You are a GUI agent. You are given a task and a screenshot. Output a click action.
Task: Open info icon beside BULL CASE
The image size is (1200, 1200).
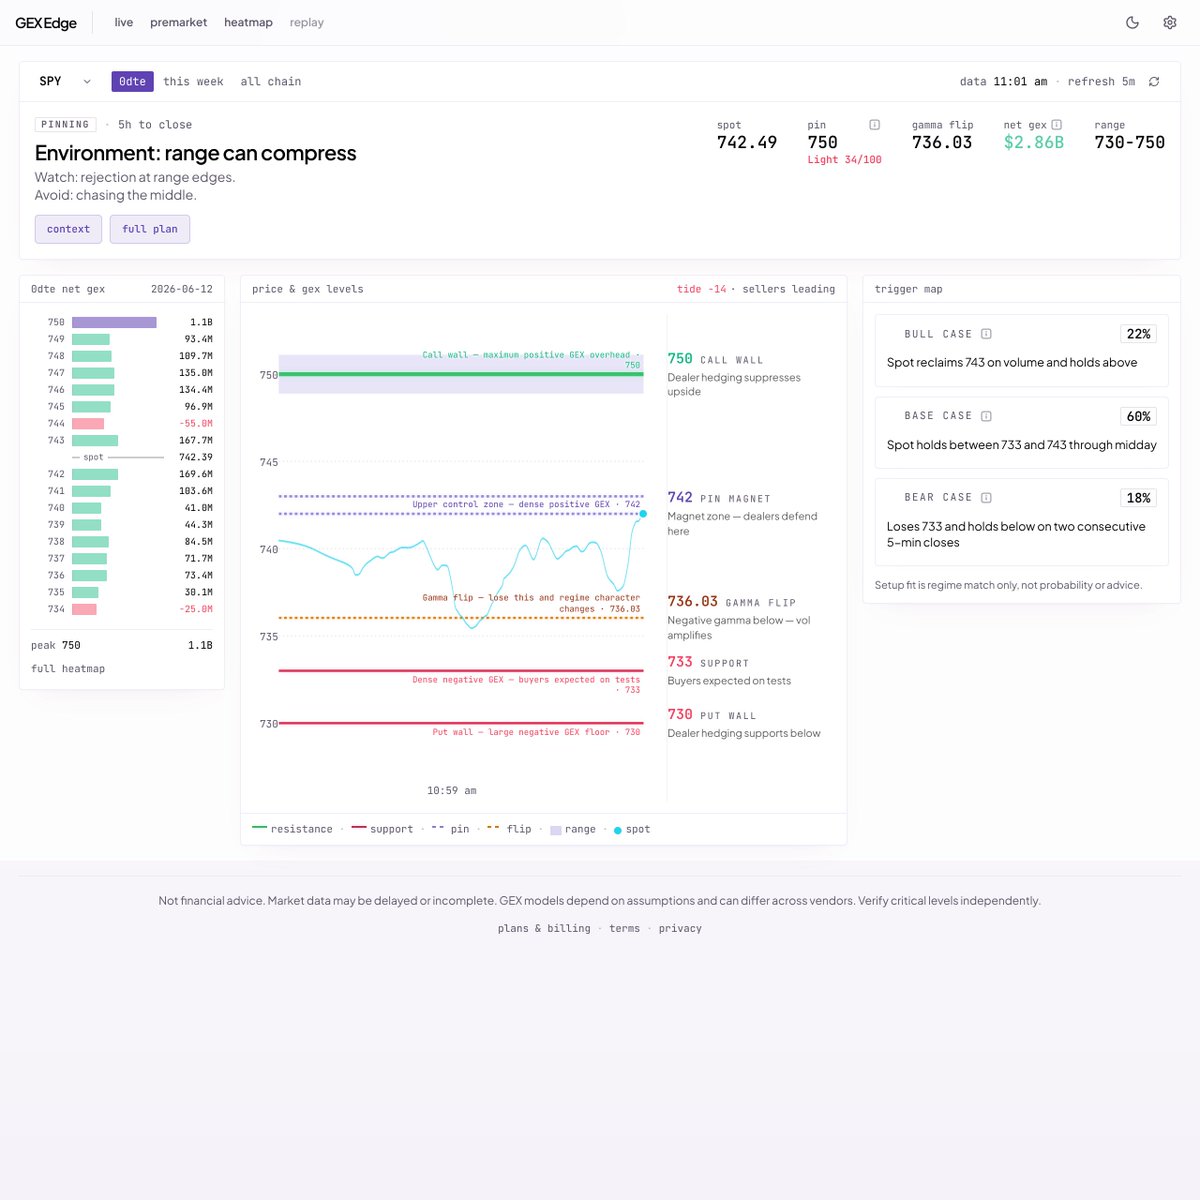[986, 334]
